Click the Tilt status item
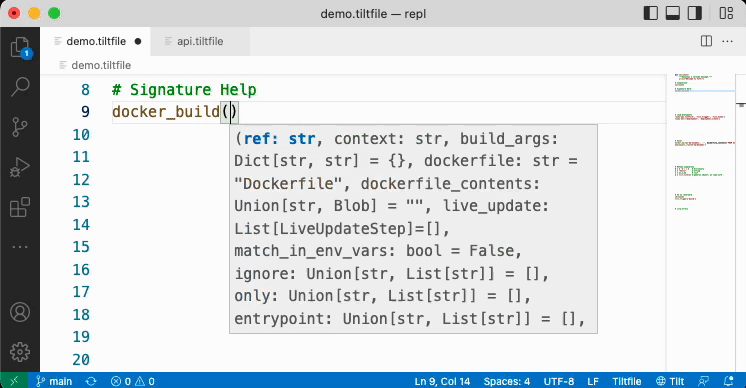 [670, 381]
